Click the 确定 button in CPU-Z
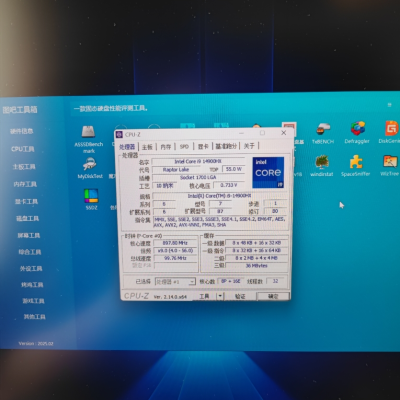This screenshot has height=400, width=400. pos(273,296)
